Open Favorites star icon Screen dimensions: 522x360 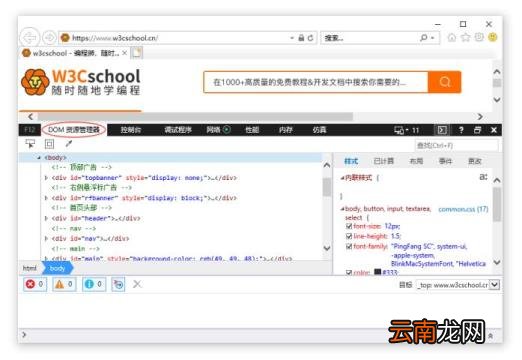(465, 37)
